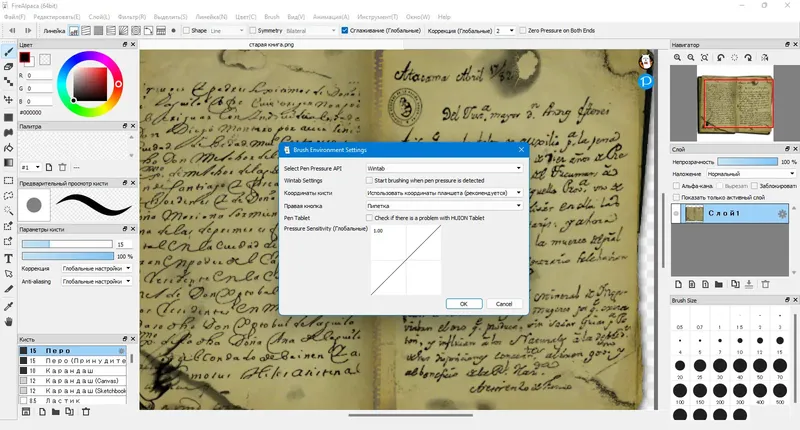Image resolution: width=800 pixels, height=430 pixels.
Task: Select the Move tool icon
Action: tap(8, 99)
